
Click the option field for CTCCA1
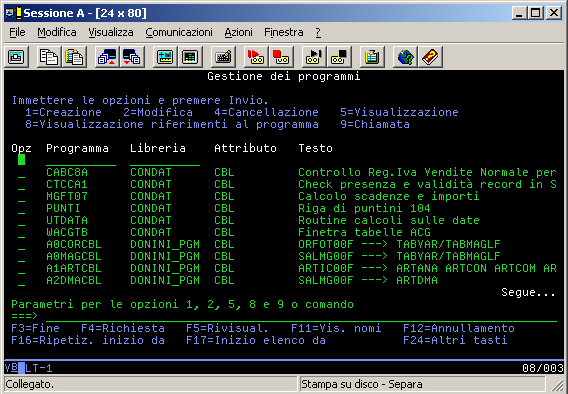[21, 184]
